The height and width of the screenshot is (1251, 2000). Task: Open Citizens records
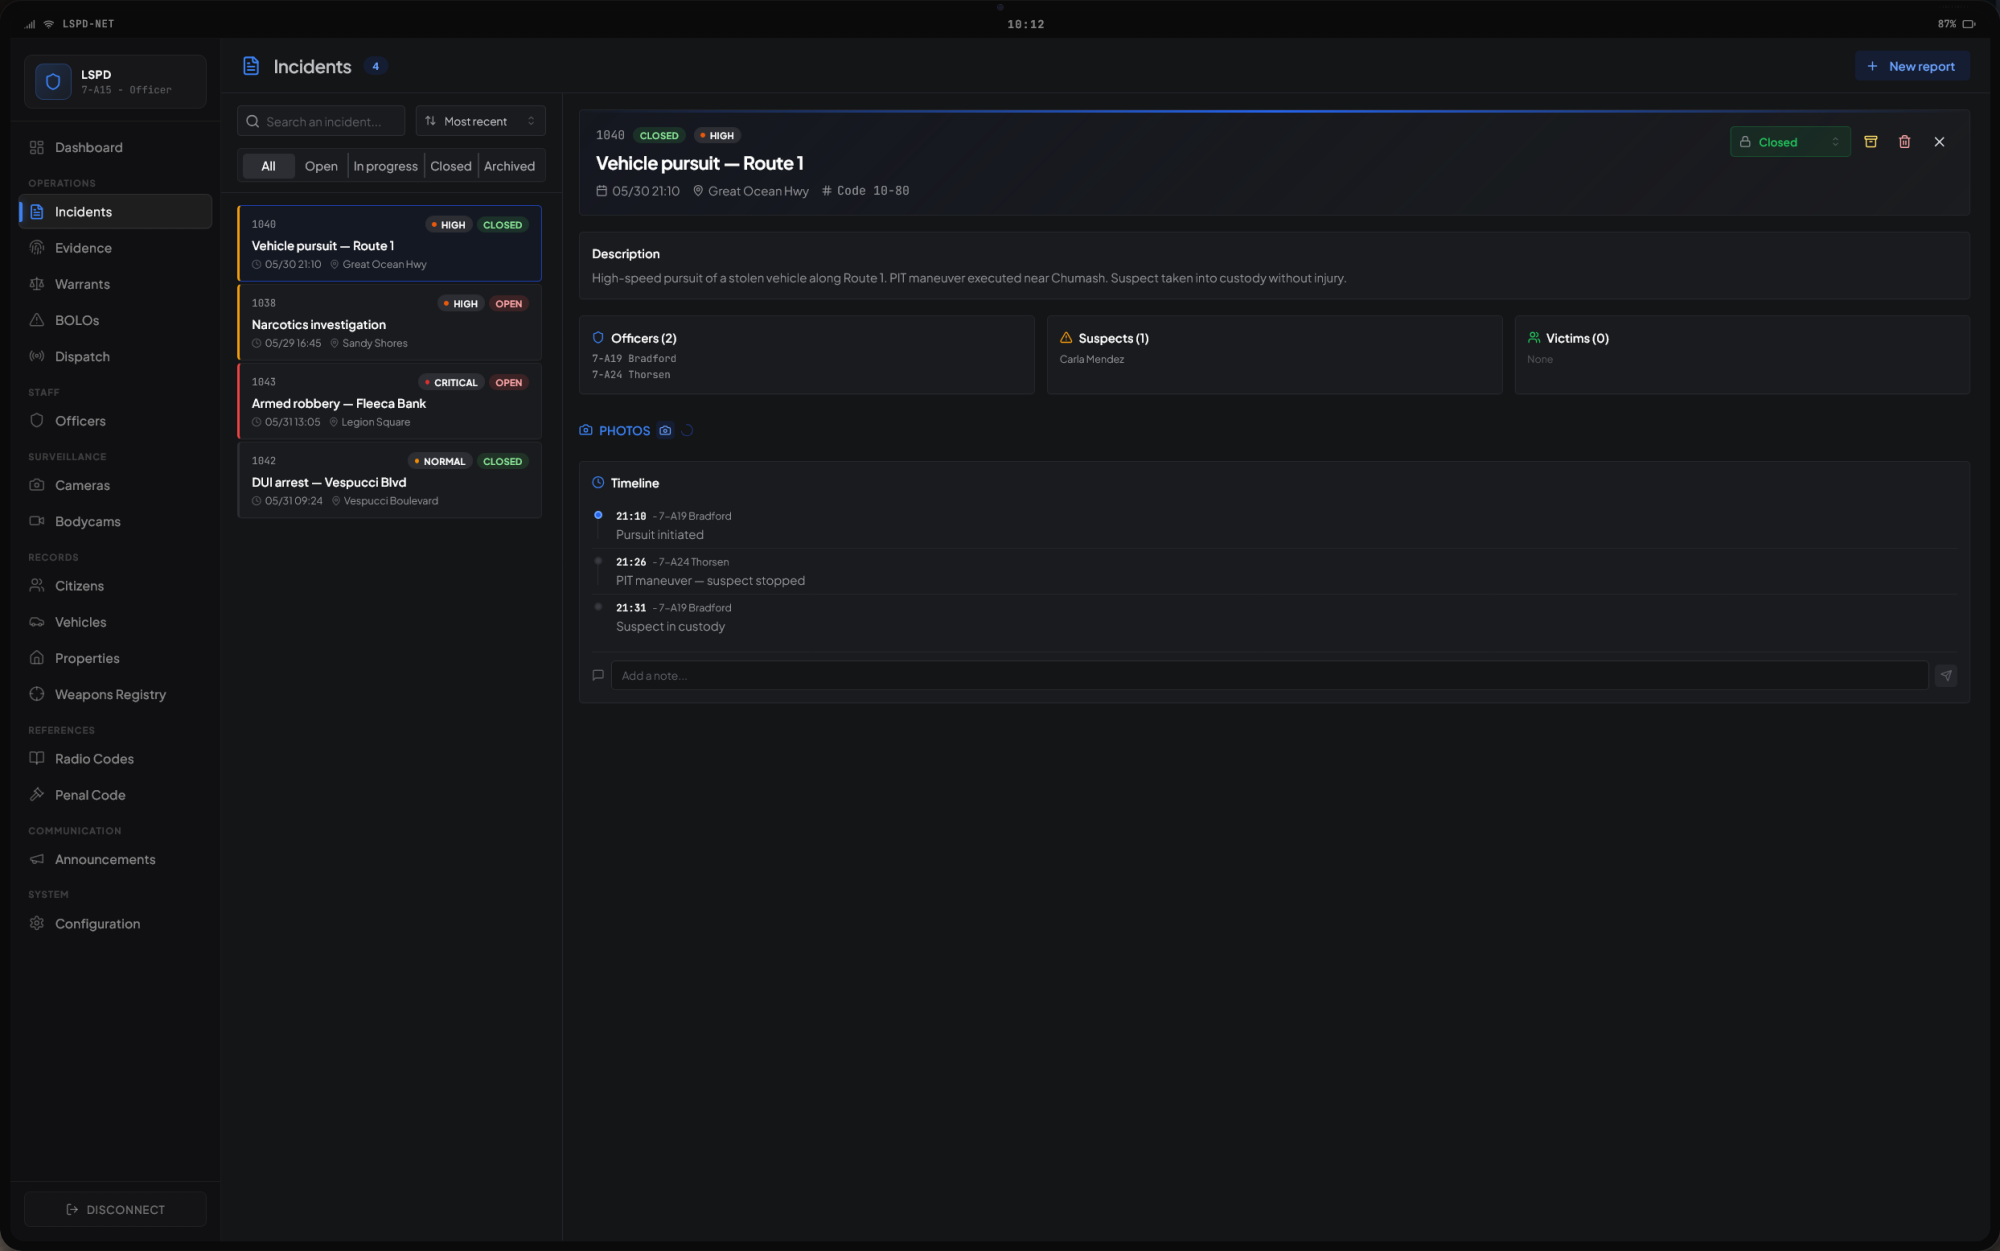click(x=115, y=586)
